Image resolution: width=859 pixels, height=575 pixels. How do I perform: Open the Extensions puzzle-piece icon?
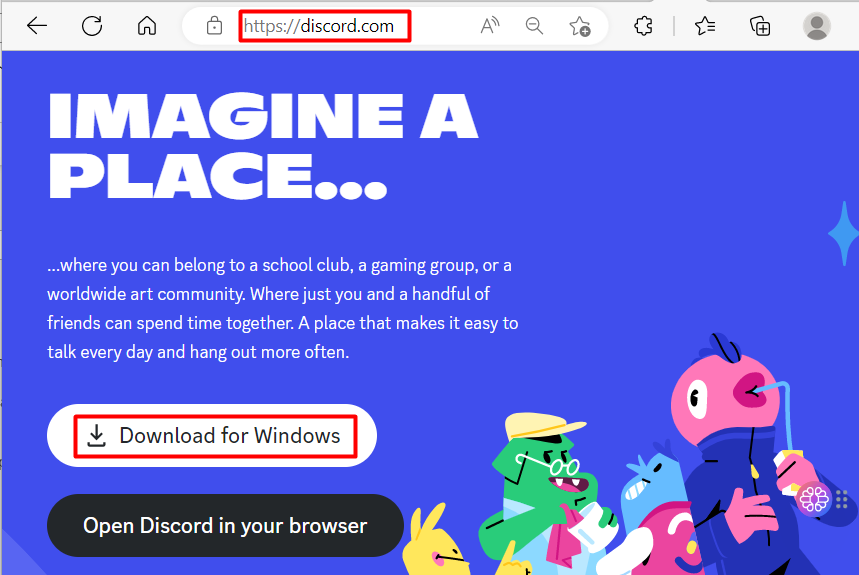tap(643, 26)
